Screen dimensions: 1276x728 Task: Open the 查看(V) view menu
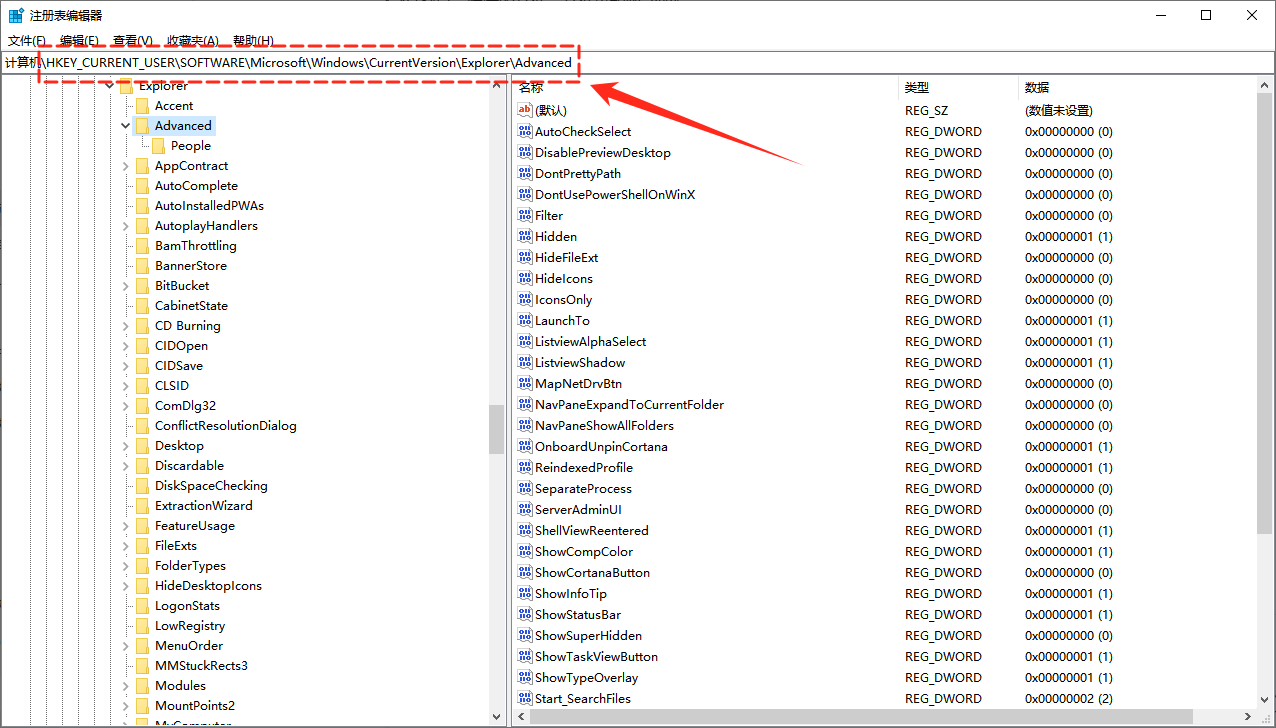[x=132, y=40]
